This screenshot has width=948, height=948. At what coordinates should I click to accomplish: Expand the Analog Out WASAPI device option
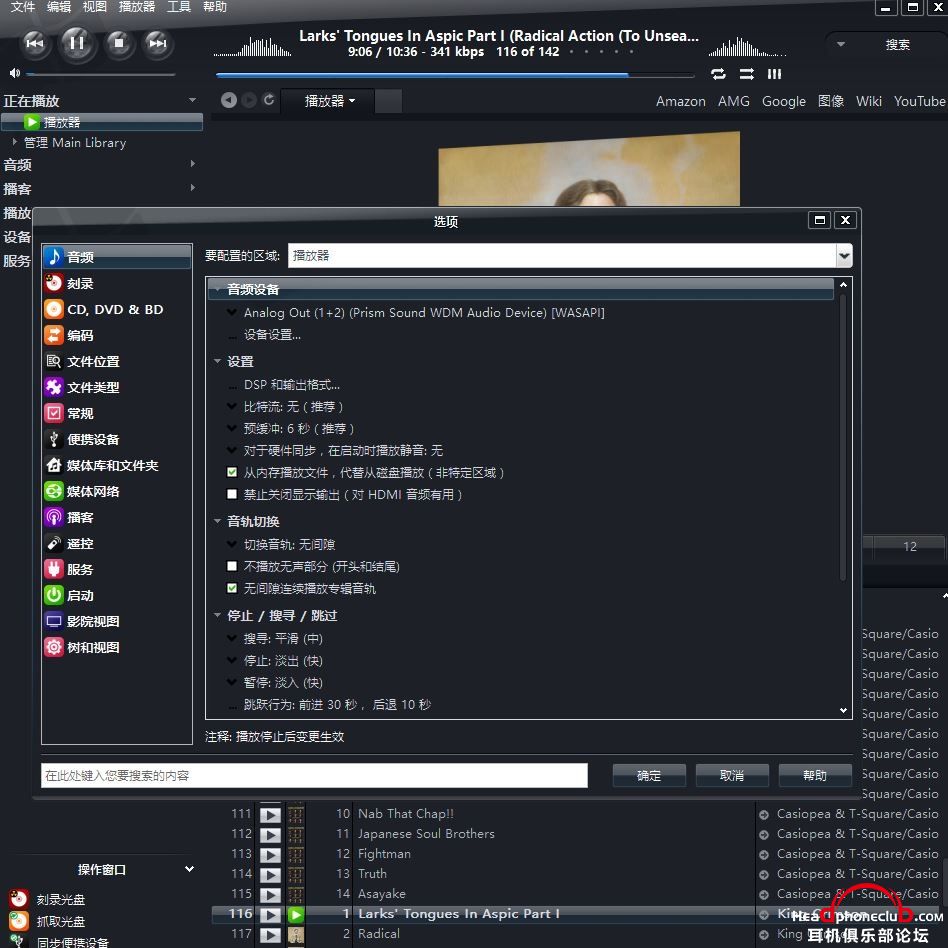pos(231,313)
